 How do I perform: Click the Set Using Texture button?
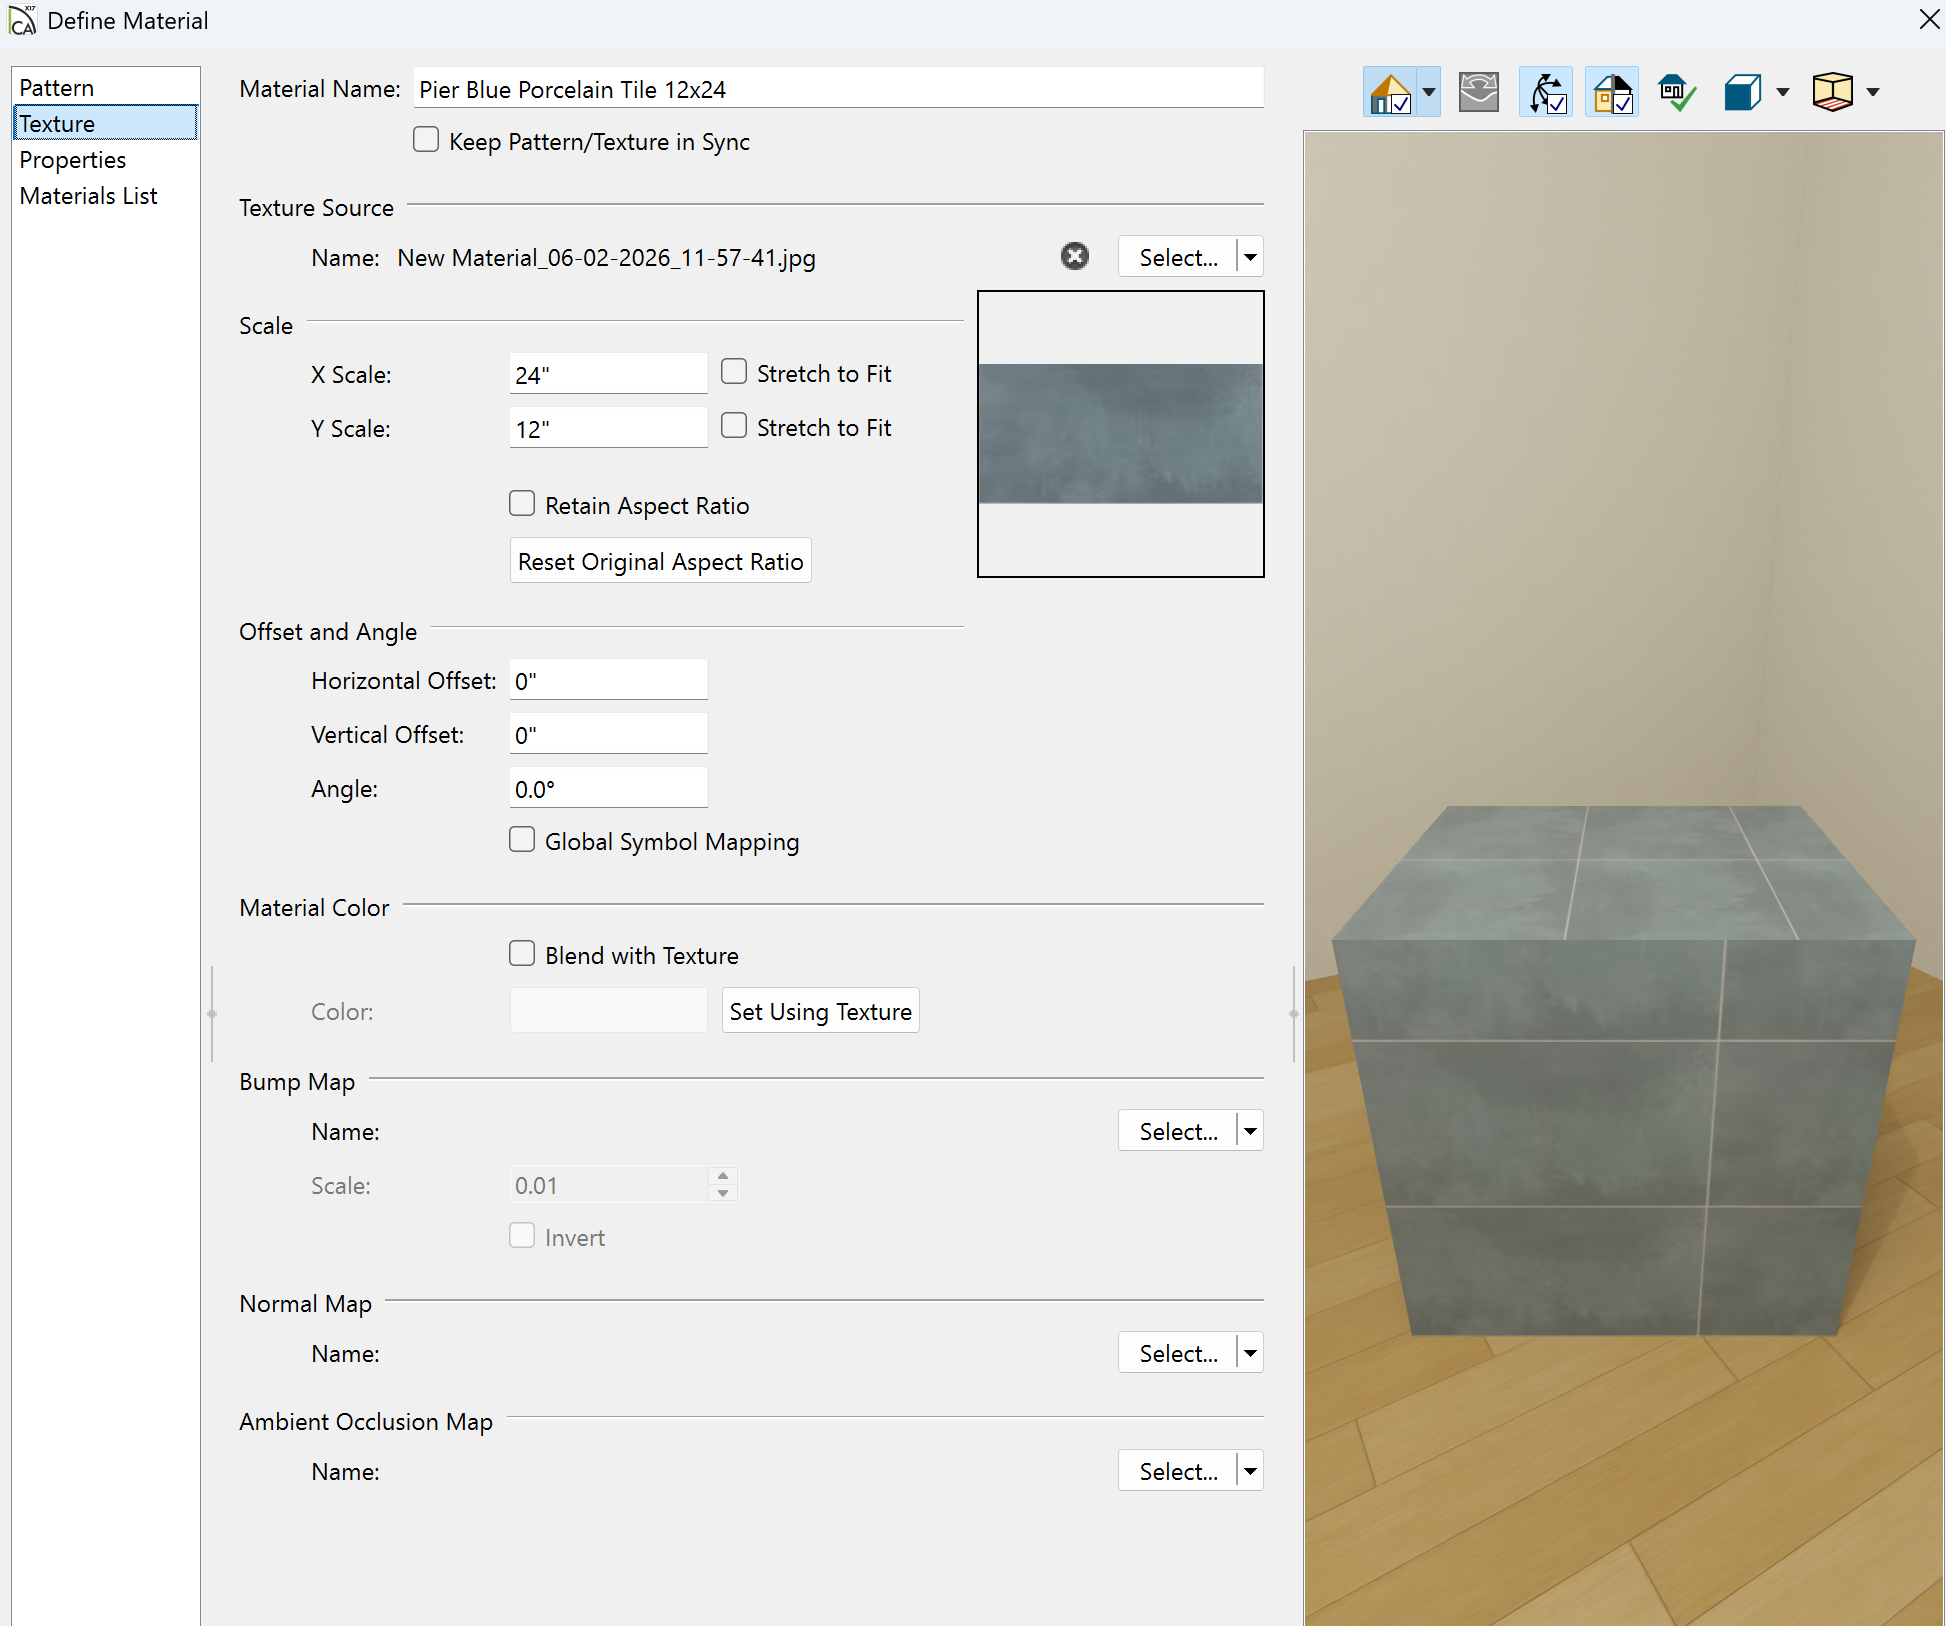820,1011
